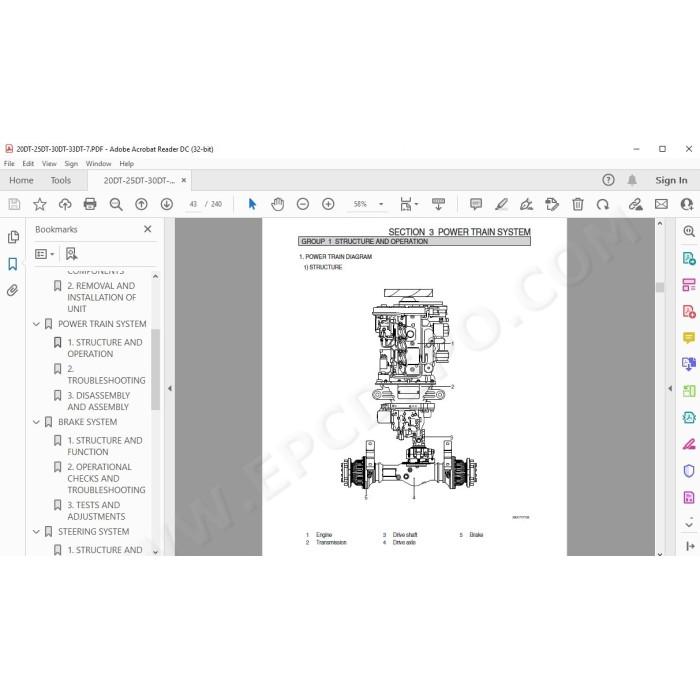The width and height of the screenshot is (700, 700).
Task: Zoom out with minus icon
Action: tap(303, 204)
